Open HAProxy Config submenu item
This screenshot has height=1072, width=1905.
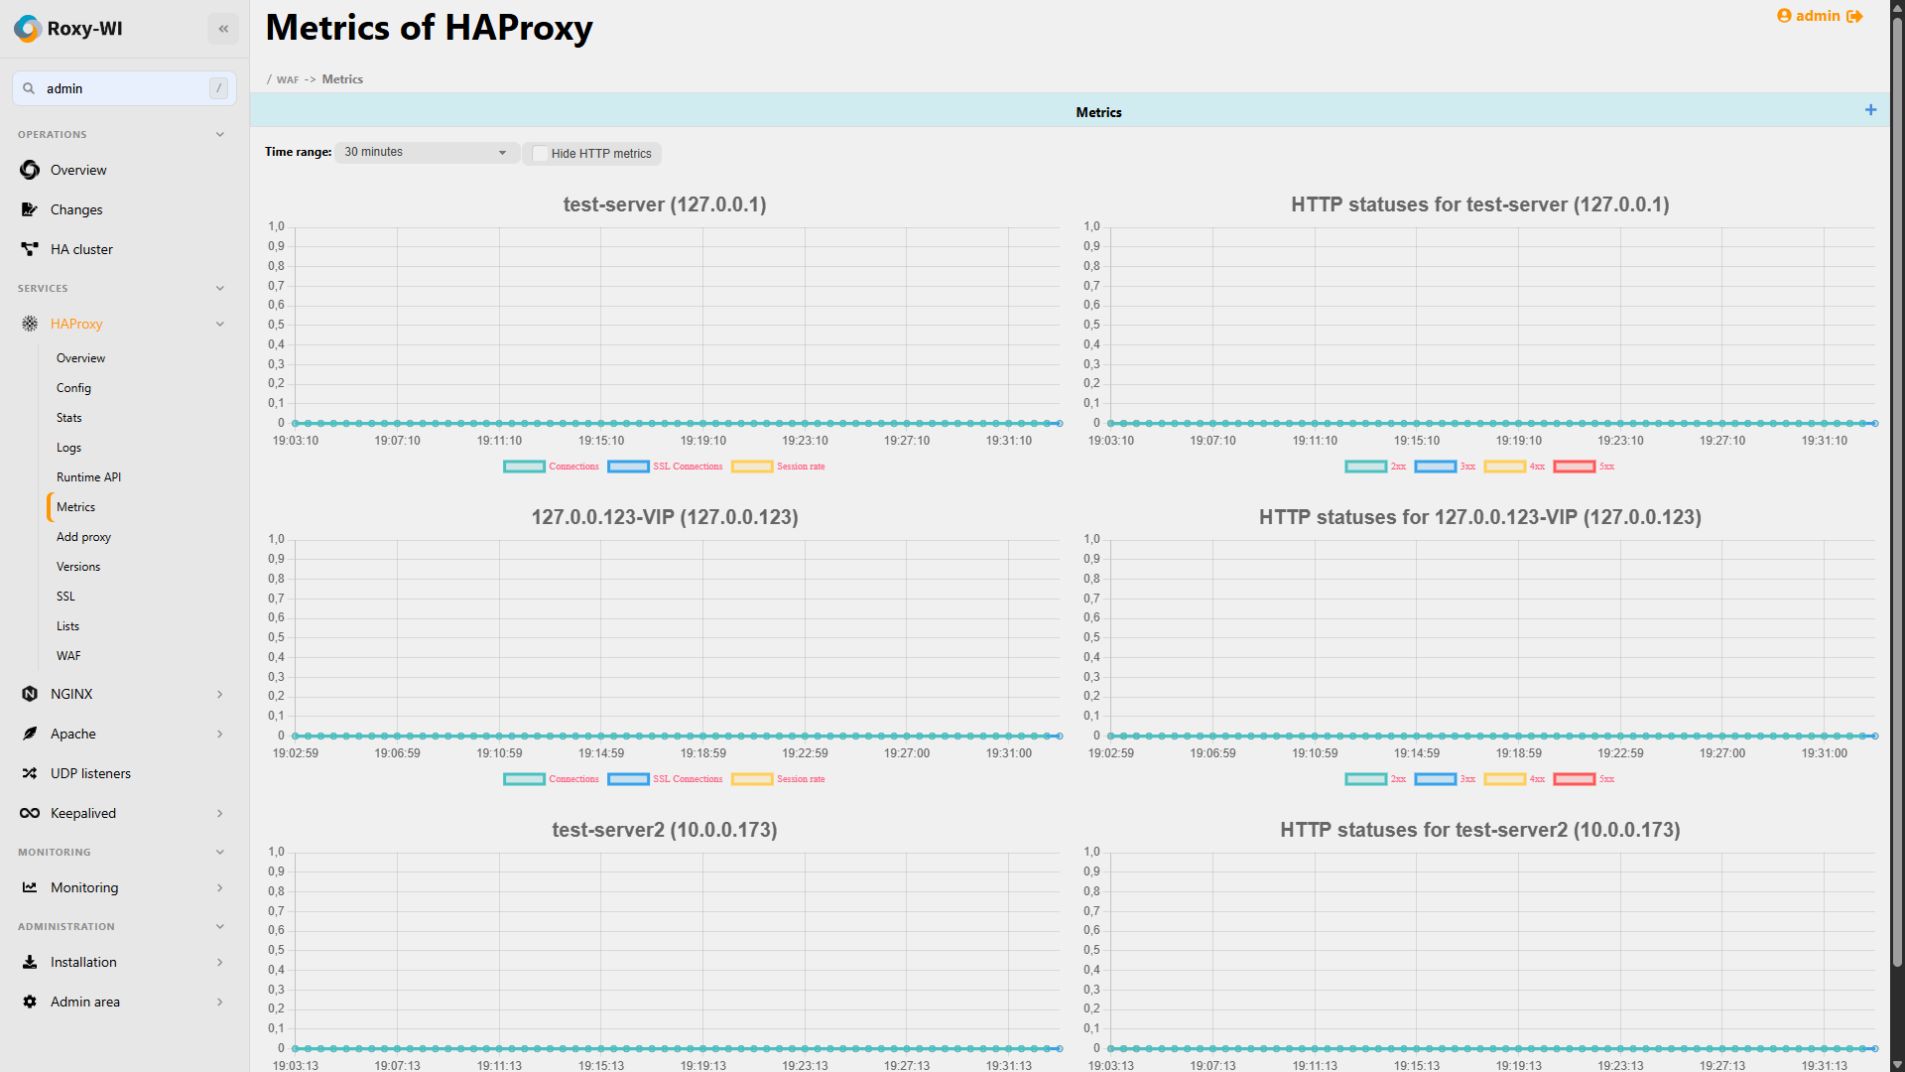73,388
